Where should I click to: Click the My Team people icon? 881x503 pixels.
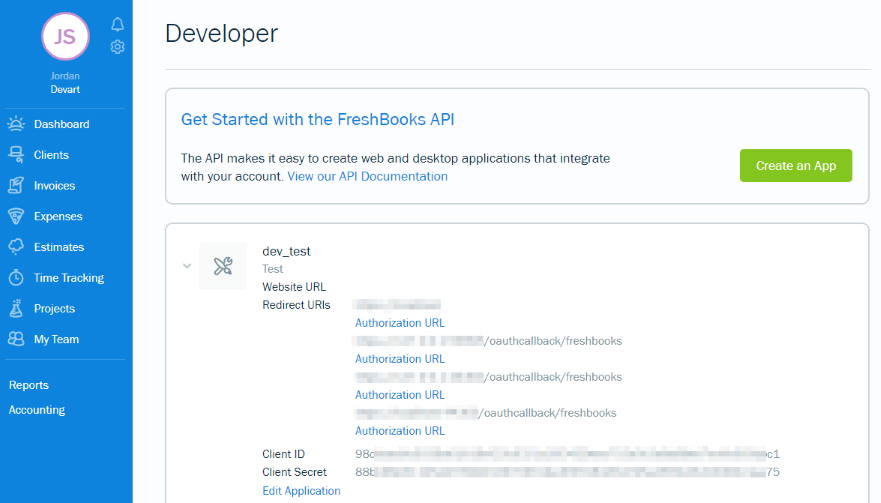[16, 339]
